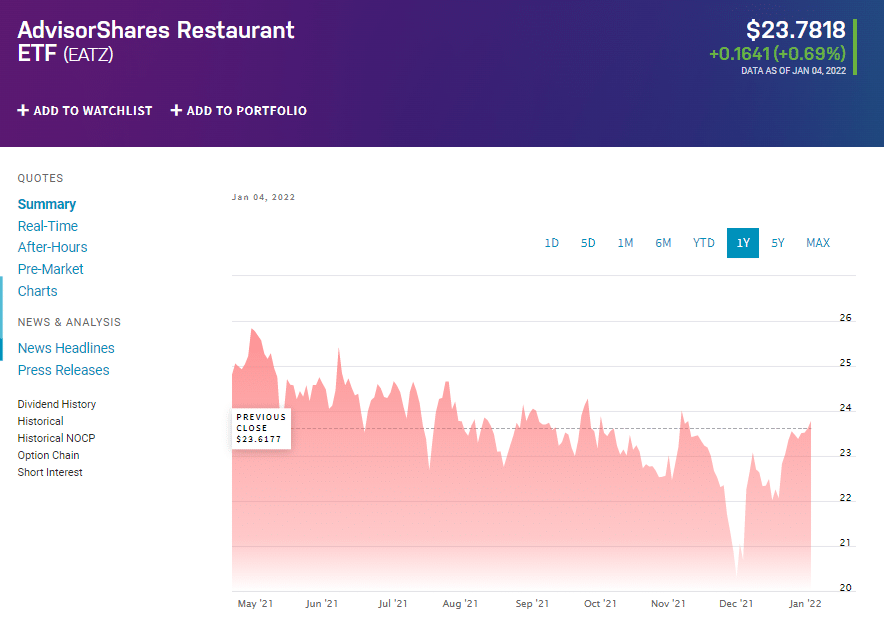Click the Jun '21 x-axis label
The image size is (884, 636).
pos(322,603)
